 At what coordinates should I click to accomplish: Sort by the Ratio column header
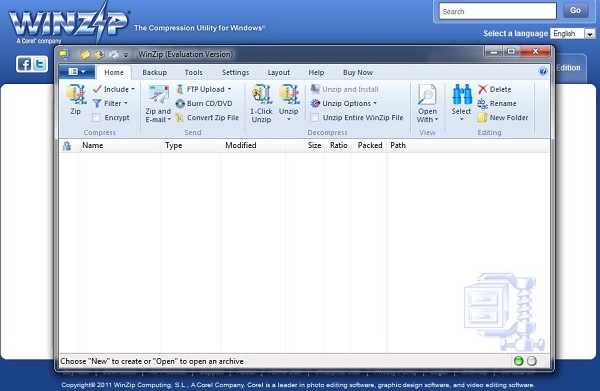point(338,145)
